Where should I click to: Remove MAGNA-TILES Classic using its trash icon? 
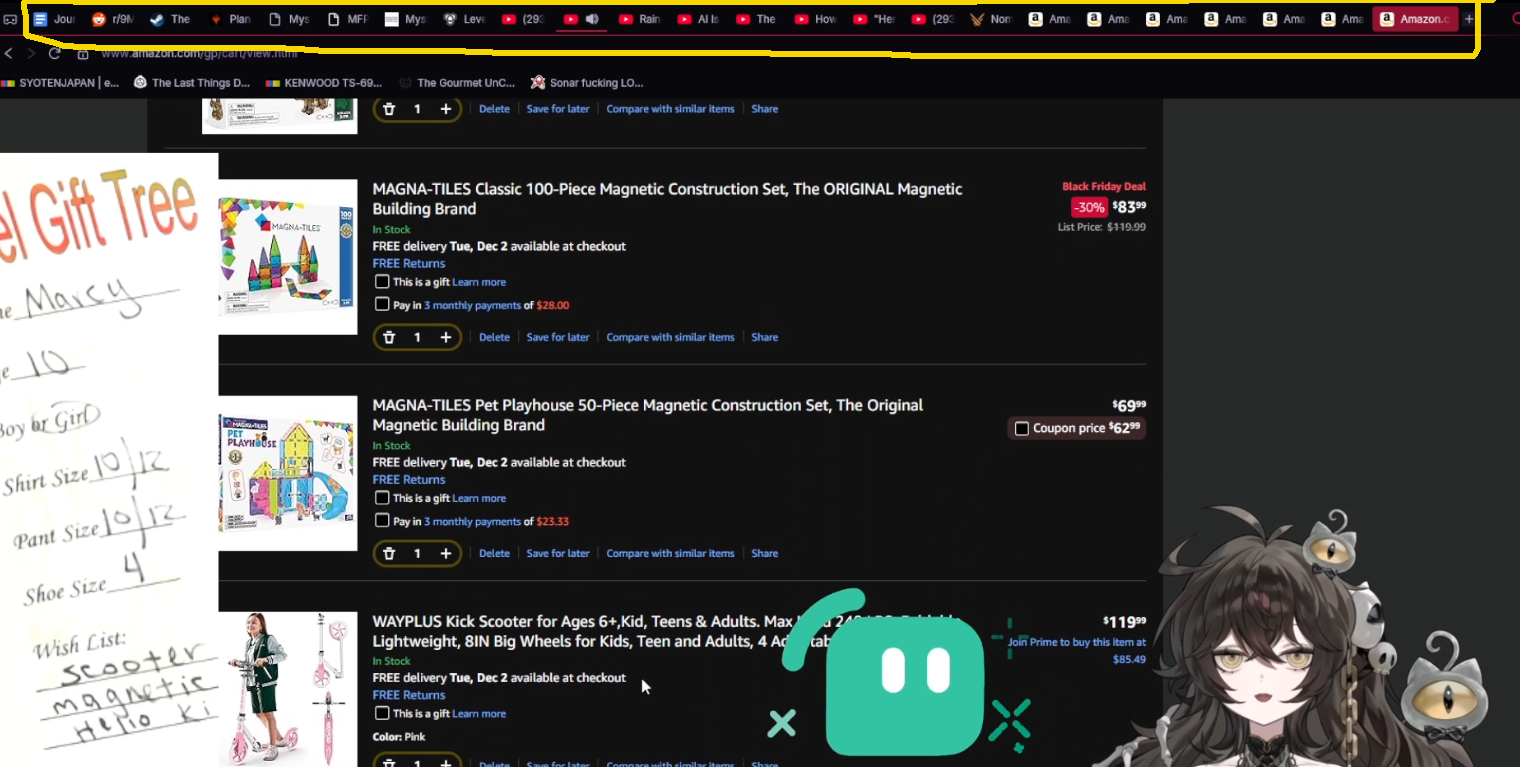[x=389, y=338]
